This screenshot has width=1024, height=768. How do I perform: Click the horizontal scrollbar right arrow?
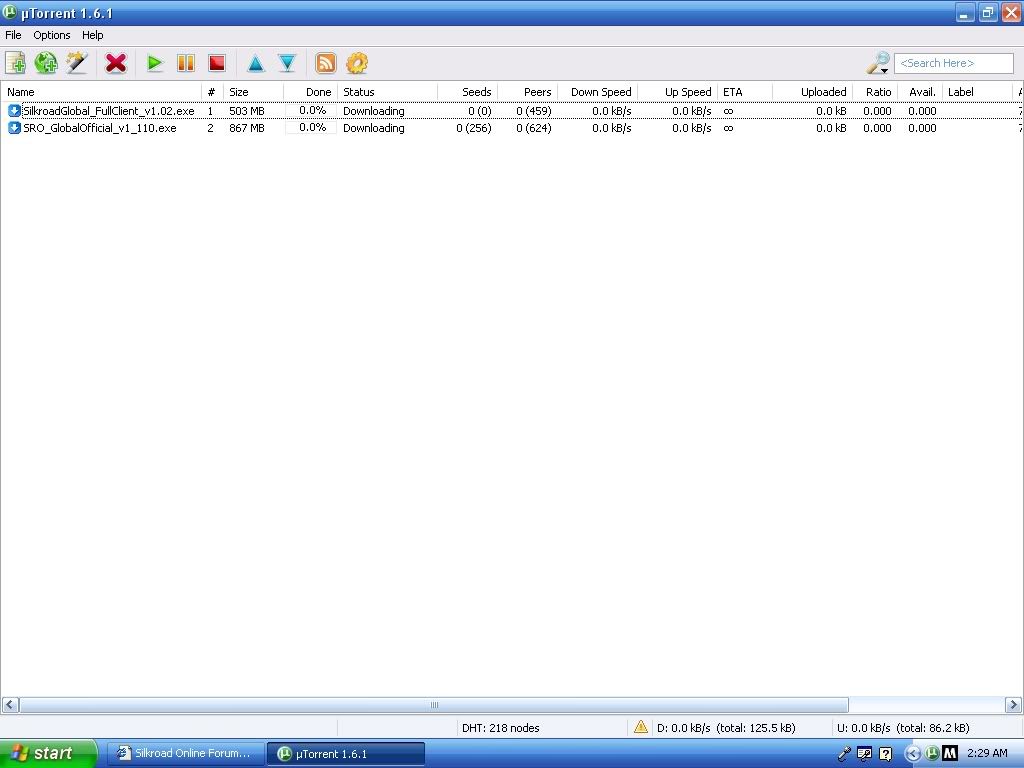(x=1014, y=705)
